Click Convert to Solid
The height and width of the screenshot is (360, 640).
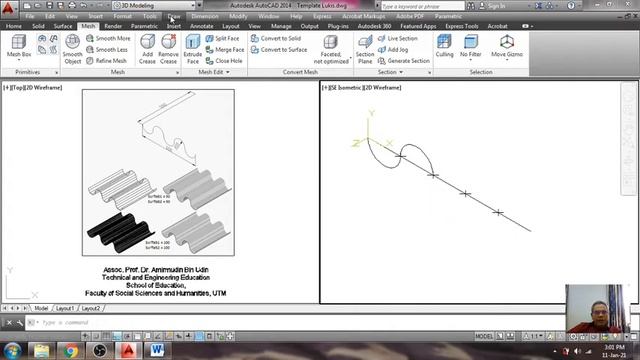point(276,38)
